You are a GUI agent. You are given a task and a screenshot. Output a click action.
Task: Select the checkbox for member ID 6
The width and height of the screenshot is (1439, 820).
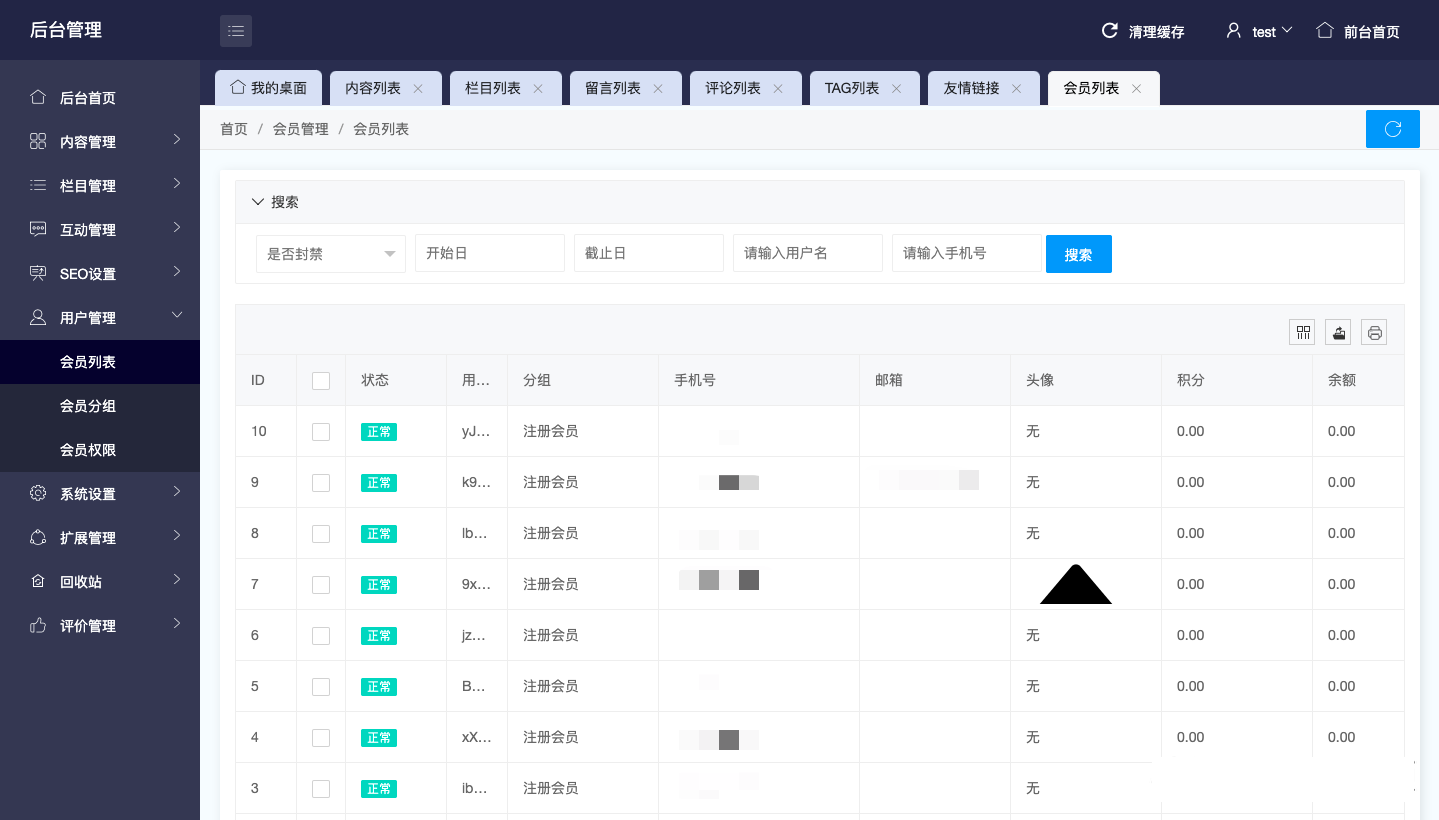321,636
